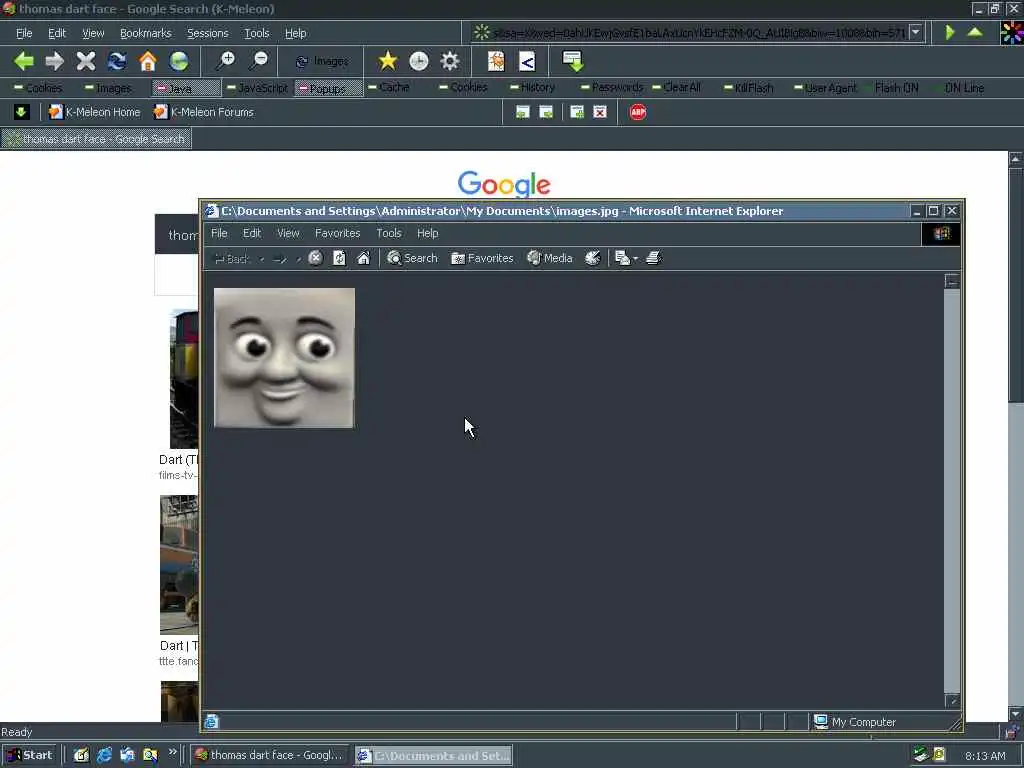Click the Home icon in Internet Explorer
This screenshot has width=1024, height=768.
[x=364, y=258]
